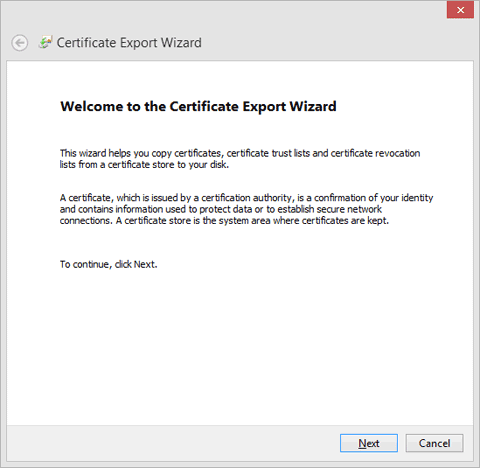This screenshot has height=468, width=480.
Task: Click the certificate icon beside the wizard title
Action: (x=45, y=42)
